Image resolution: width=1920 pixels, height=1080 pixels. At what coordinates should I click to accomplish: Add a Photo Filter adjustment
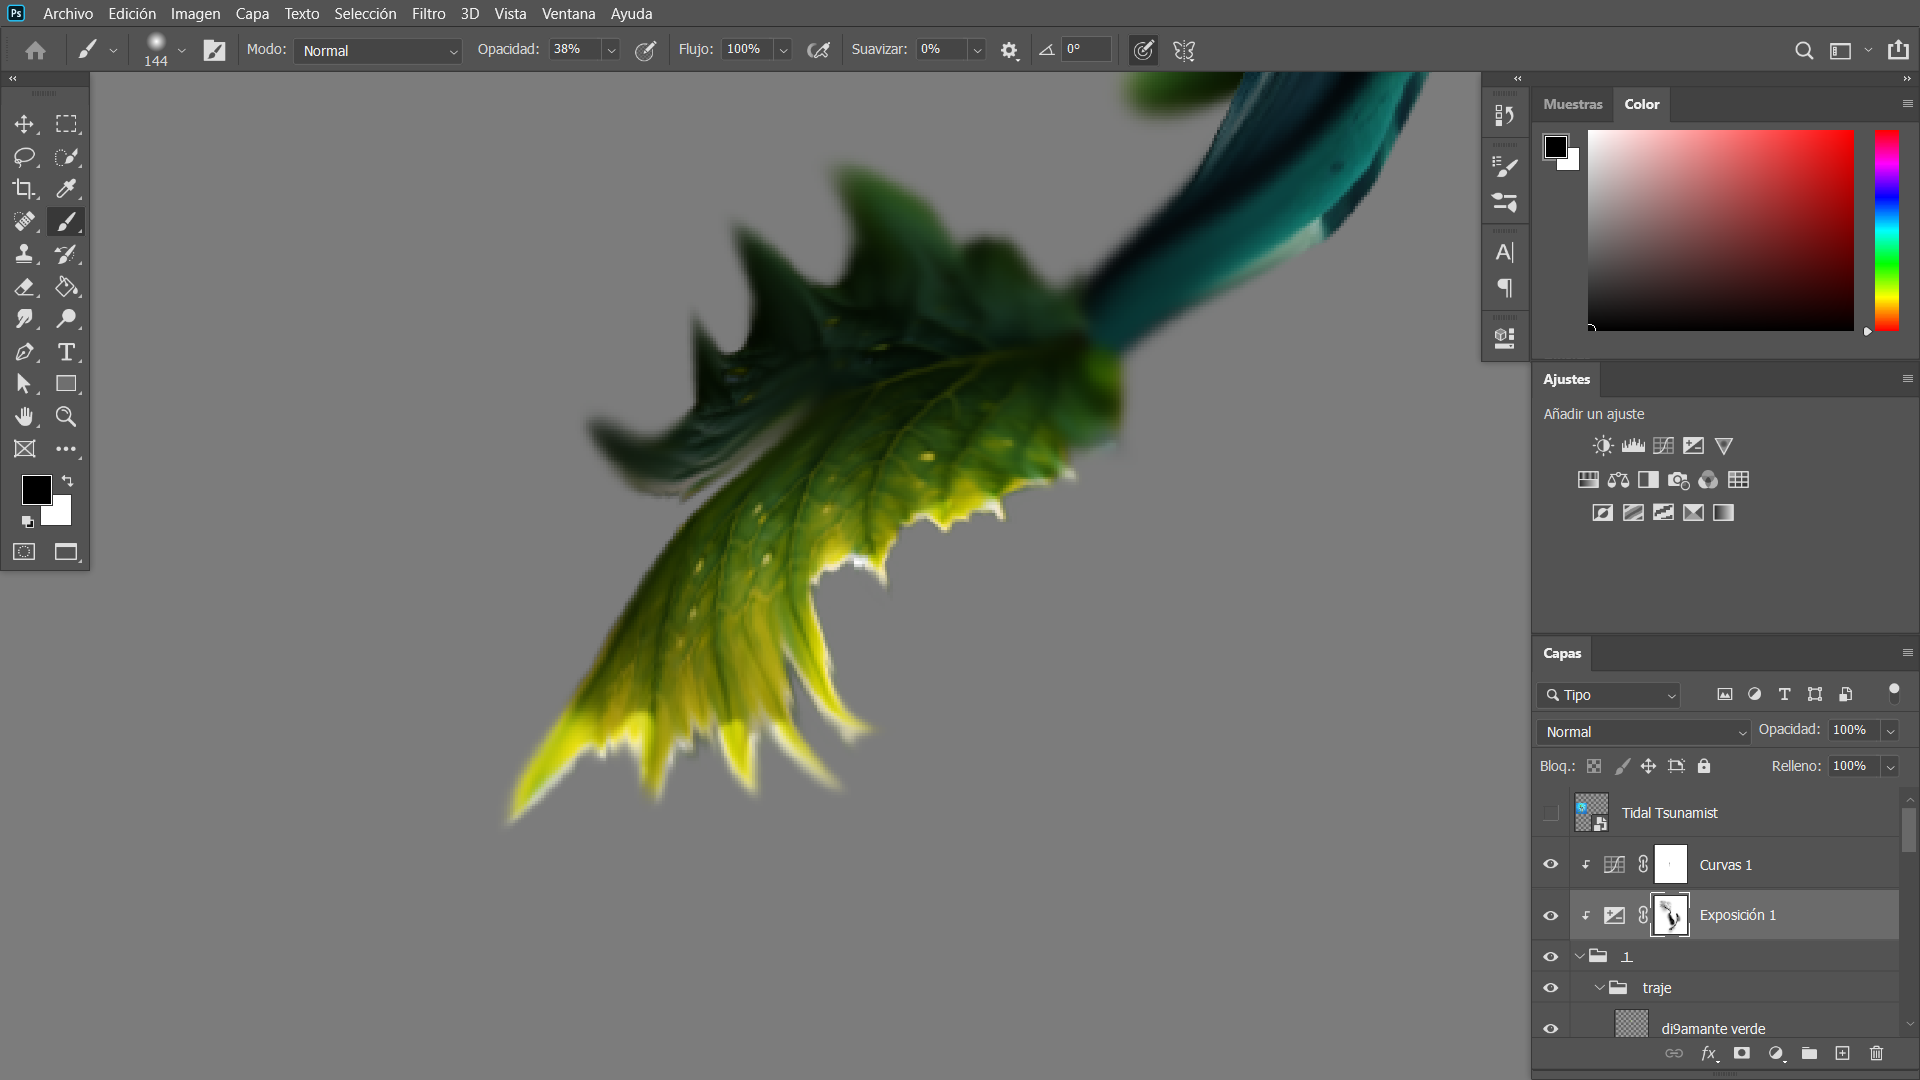point(1678,480)
